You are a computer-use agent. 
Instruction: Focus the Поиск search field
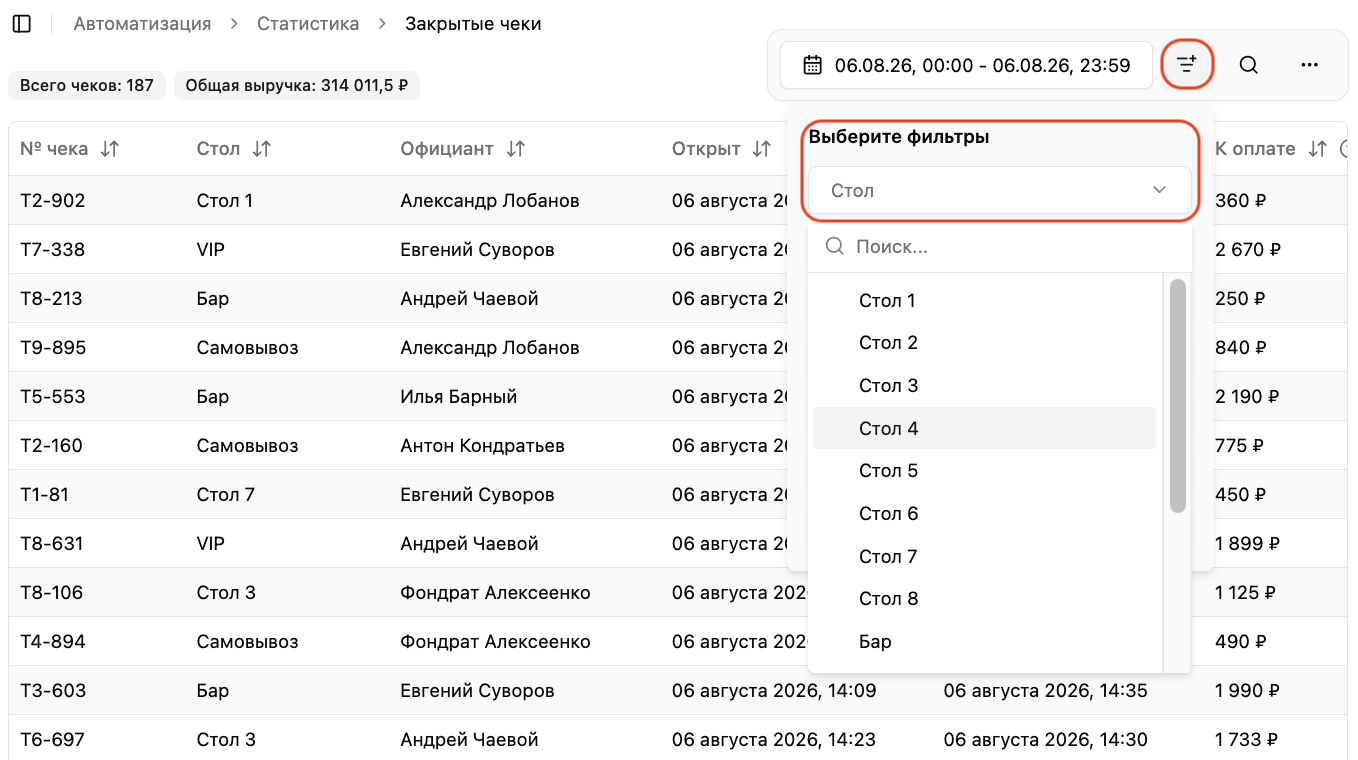pos(999,246)
